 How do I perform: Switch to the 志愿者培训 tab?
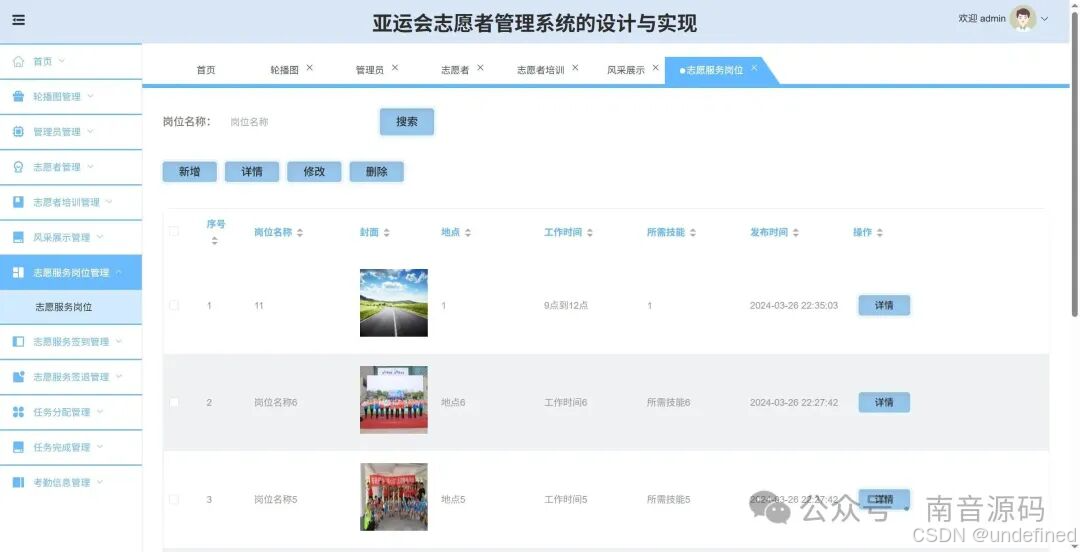[x=541, y=70]
